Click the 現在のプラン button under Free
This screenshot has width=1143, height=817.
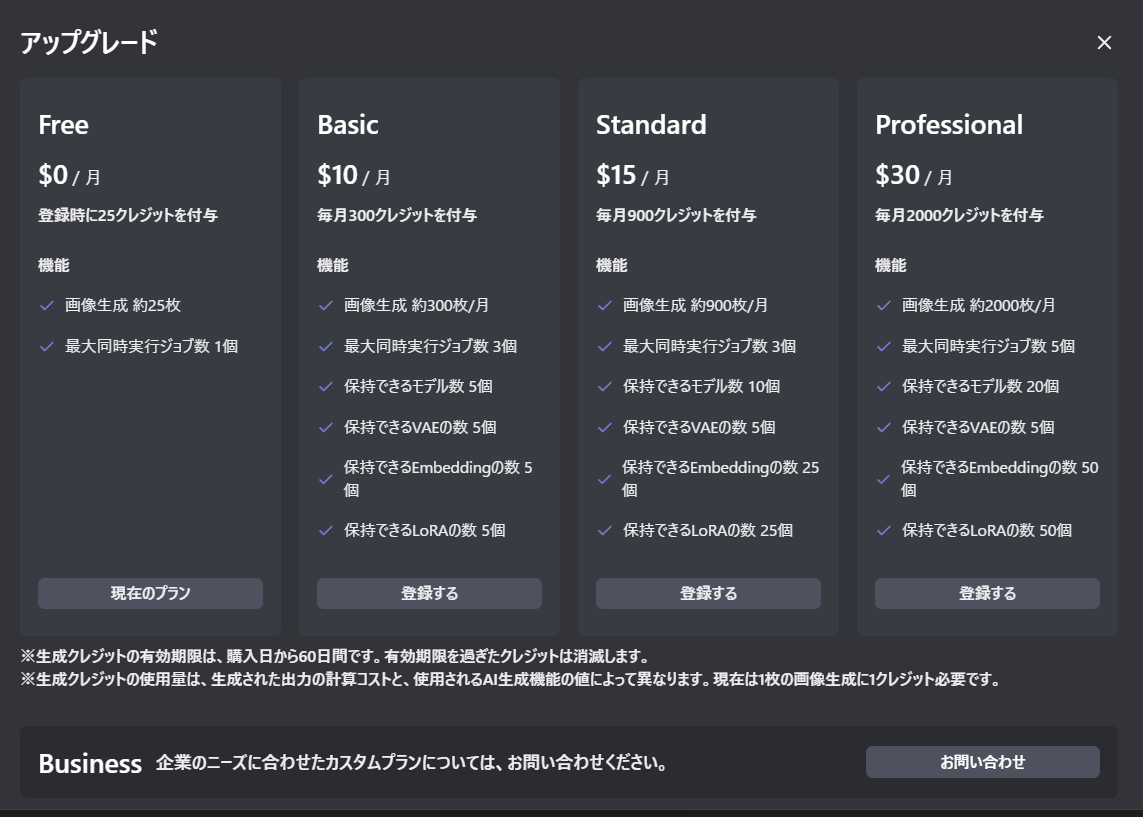(150, 593)
